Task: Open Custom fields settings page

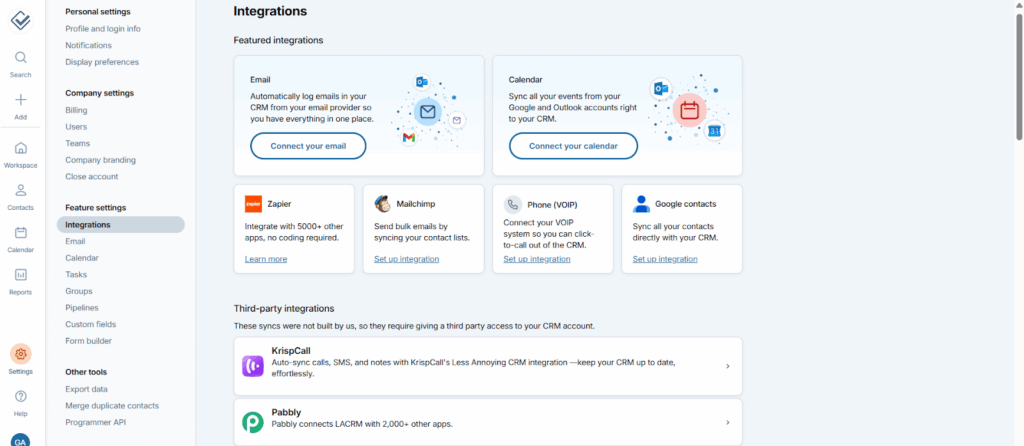Action: [x=91, y=324]
